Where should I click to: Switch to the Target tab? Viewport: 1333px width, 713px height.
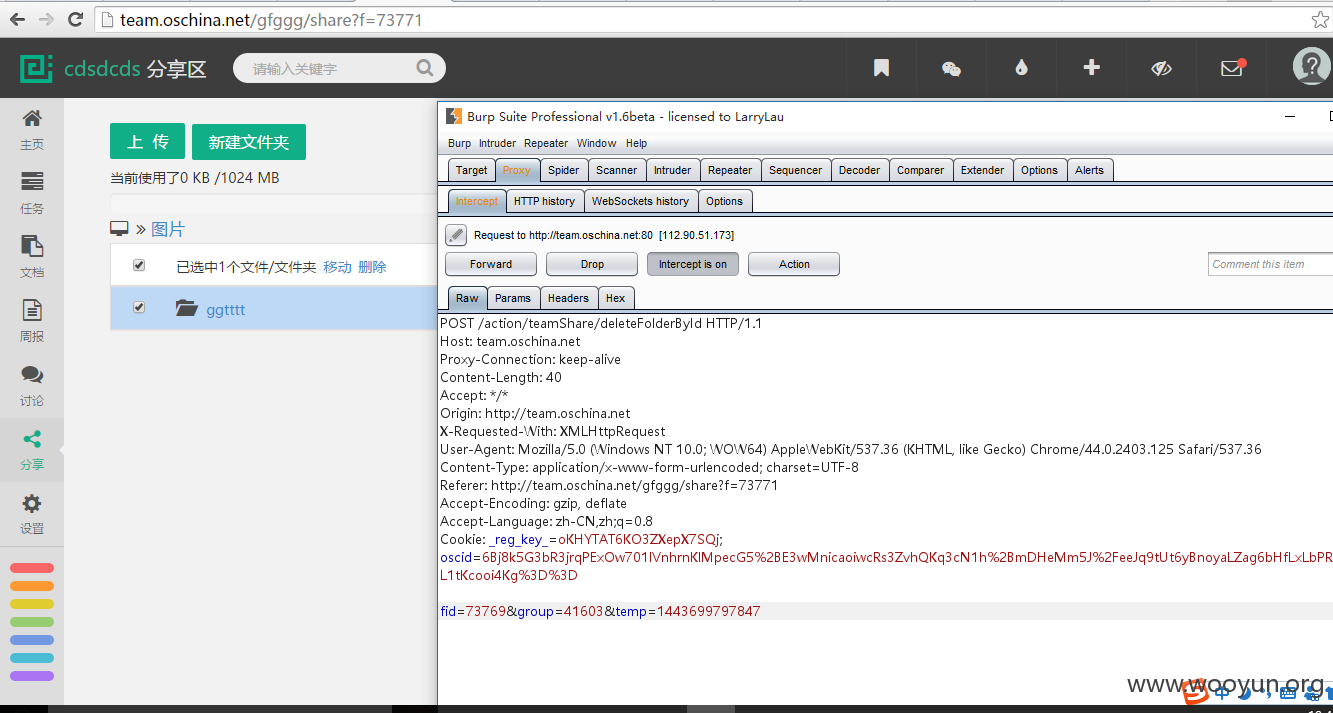point(471,170)
